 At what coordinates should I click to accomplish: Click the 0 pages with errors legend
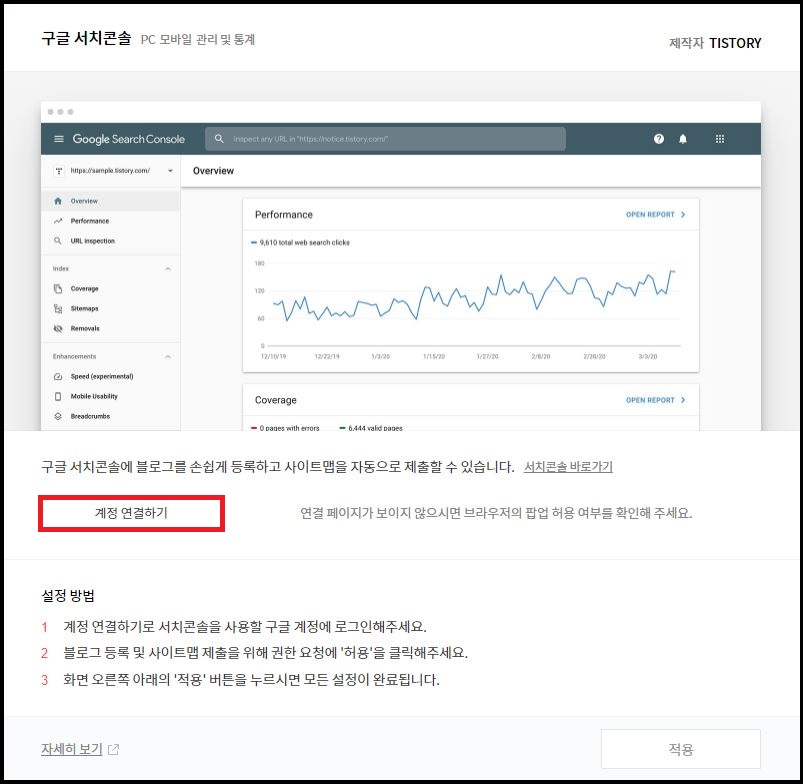285,428
